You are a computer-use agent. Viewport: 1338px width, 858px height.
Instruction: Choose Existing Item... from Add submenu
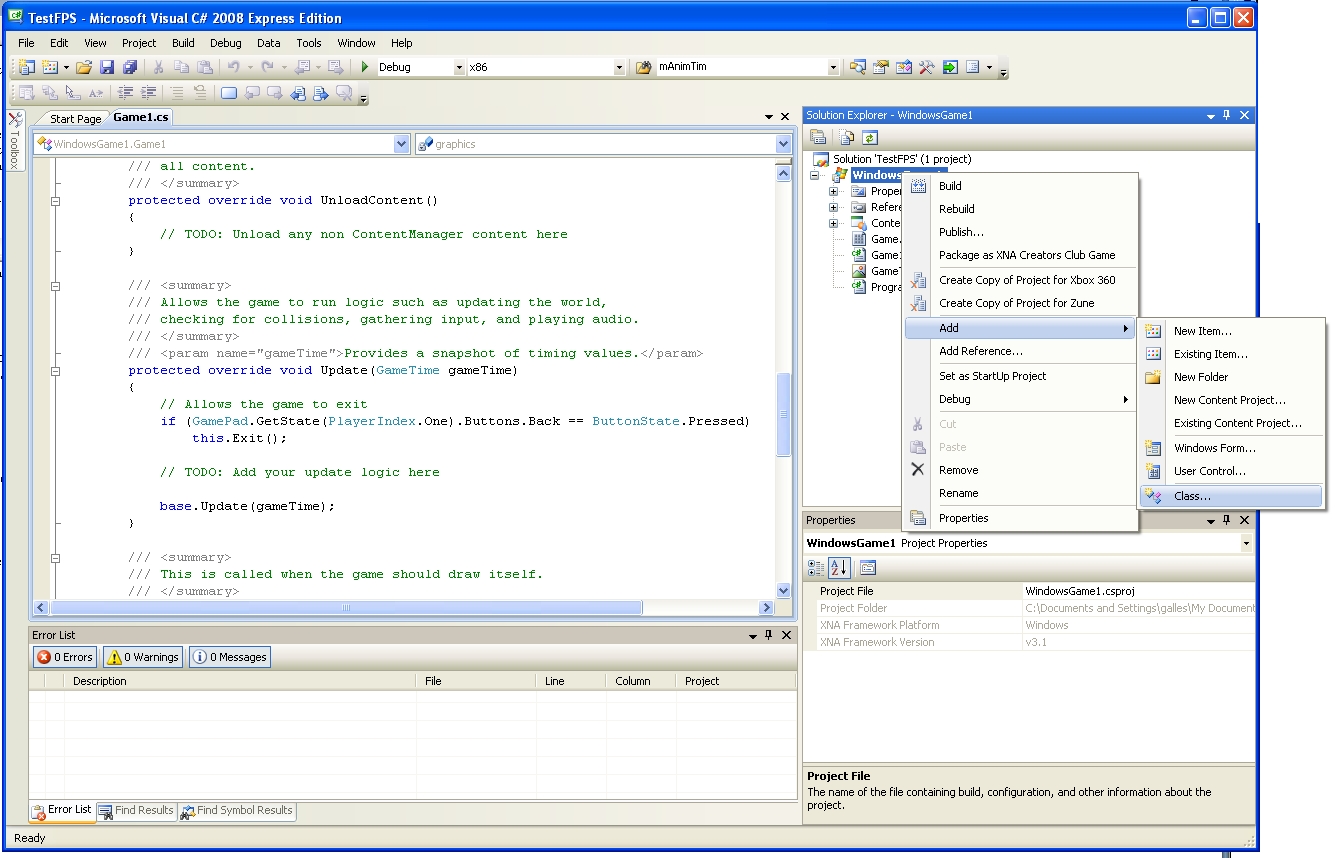1232,354
